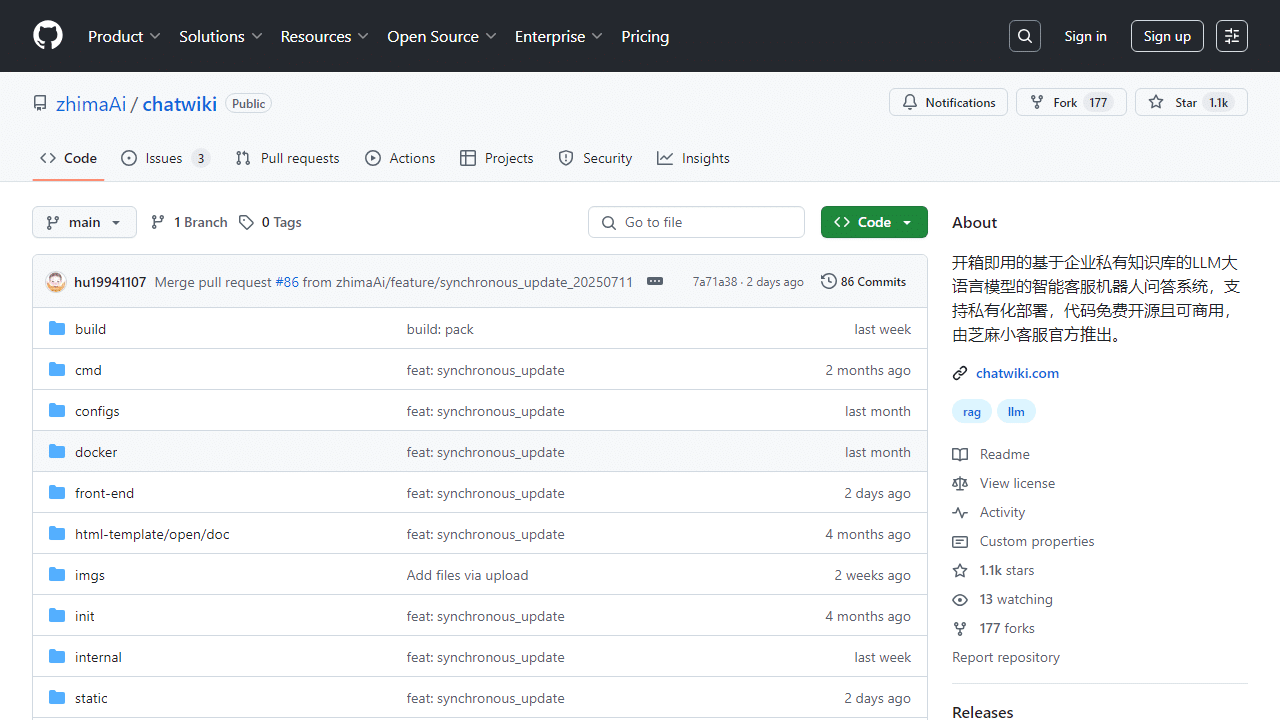Open the chatwiki repository name link
1280x720 pixels.
click(180, 103)
